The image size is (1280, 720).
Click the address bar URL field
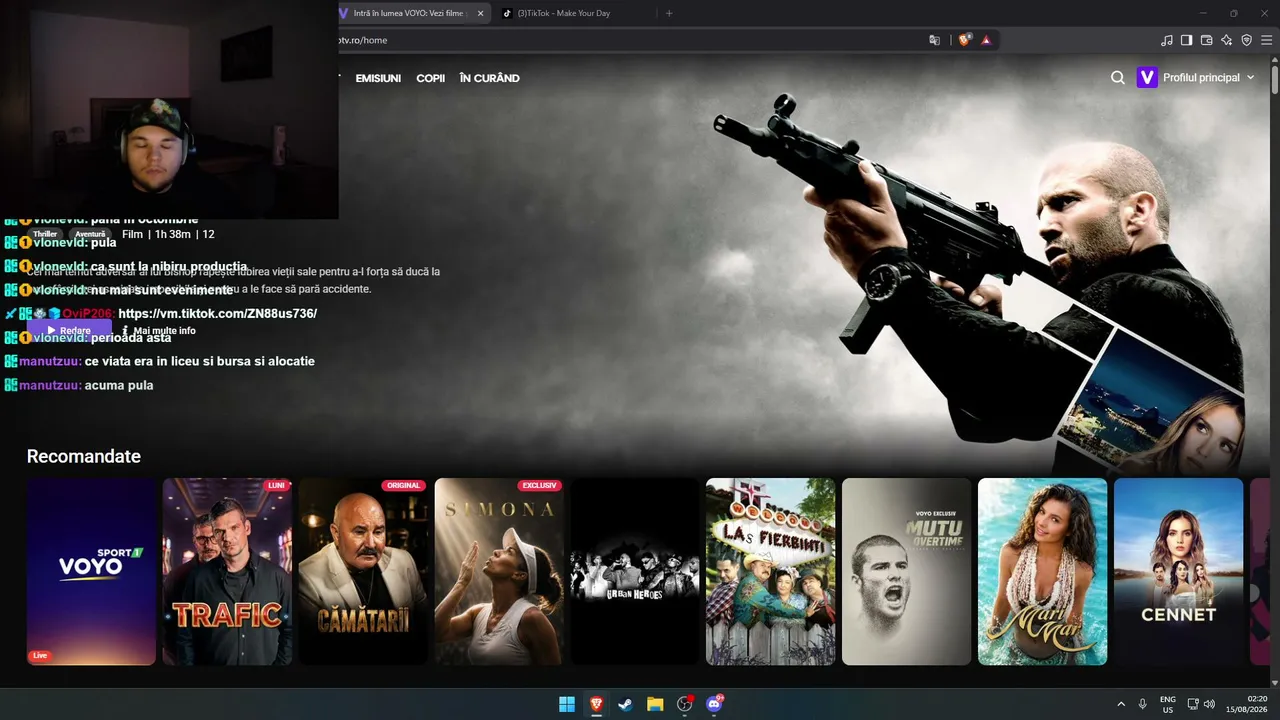pyautogui.click(x=630, y=40)
